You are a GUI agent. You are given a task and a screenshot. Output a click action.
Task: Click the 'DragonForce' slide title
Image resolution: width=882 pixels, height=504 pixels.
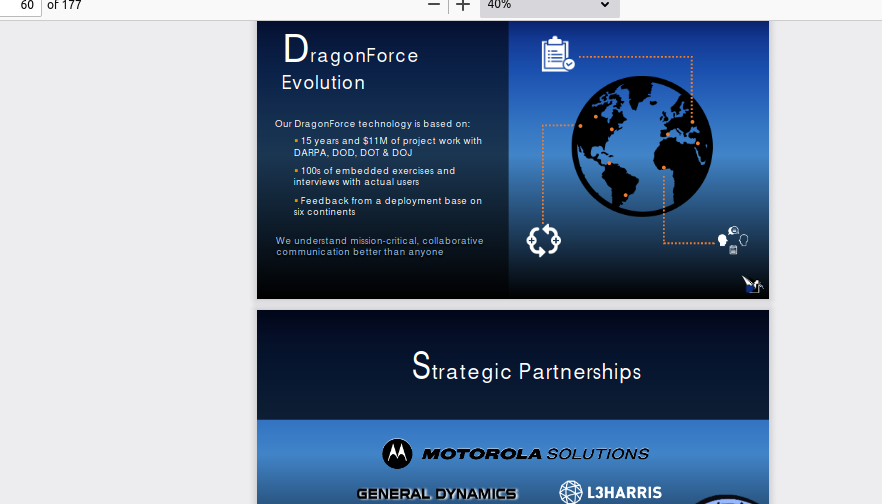click(x=351, y=50)
